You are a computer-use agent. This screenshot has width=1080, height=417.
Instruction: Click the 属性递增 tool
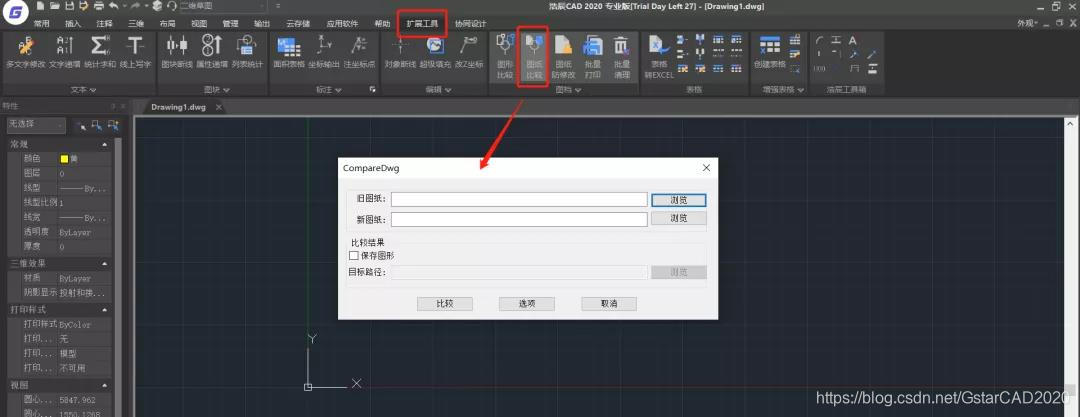(211, 52)
